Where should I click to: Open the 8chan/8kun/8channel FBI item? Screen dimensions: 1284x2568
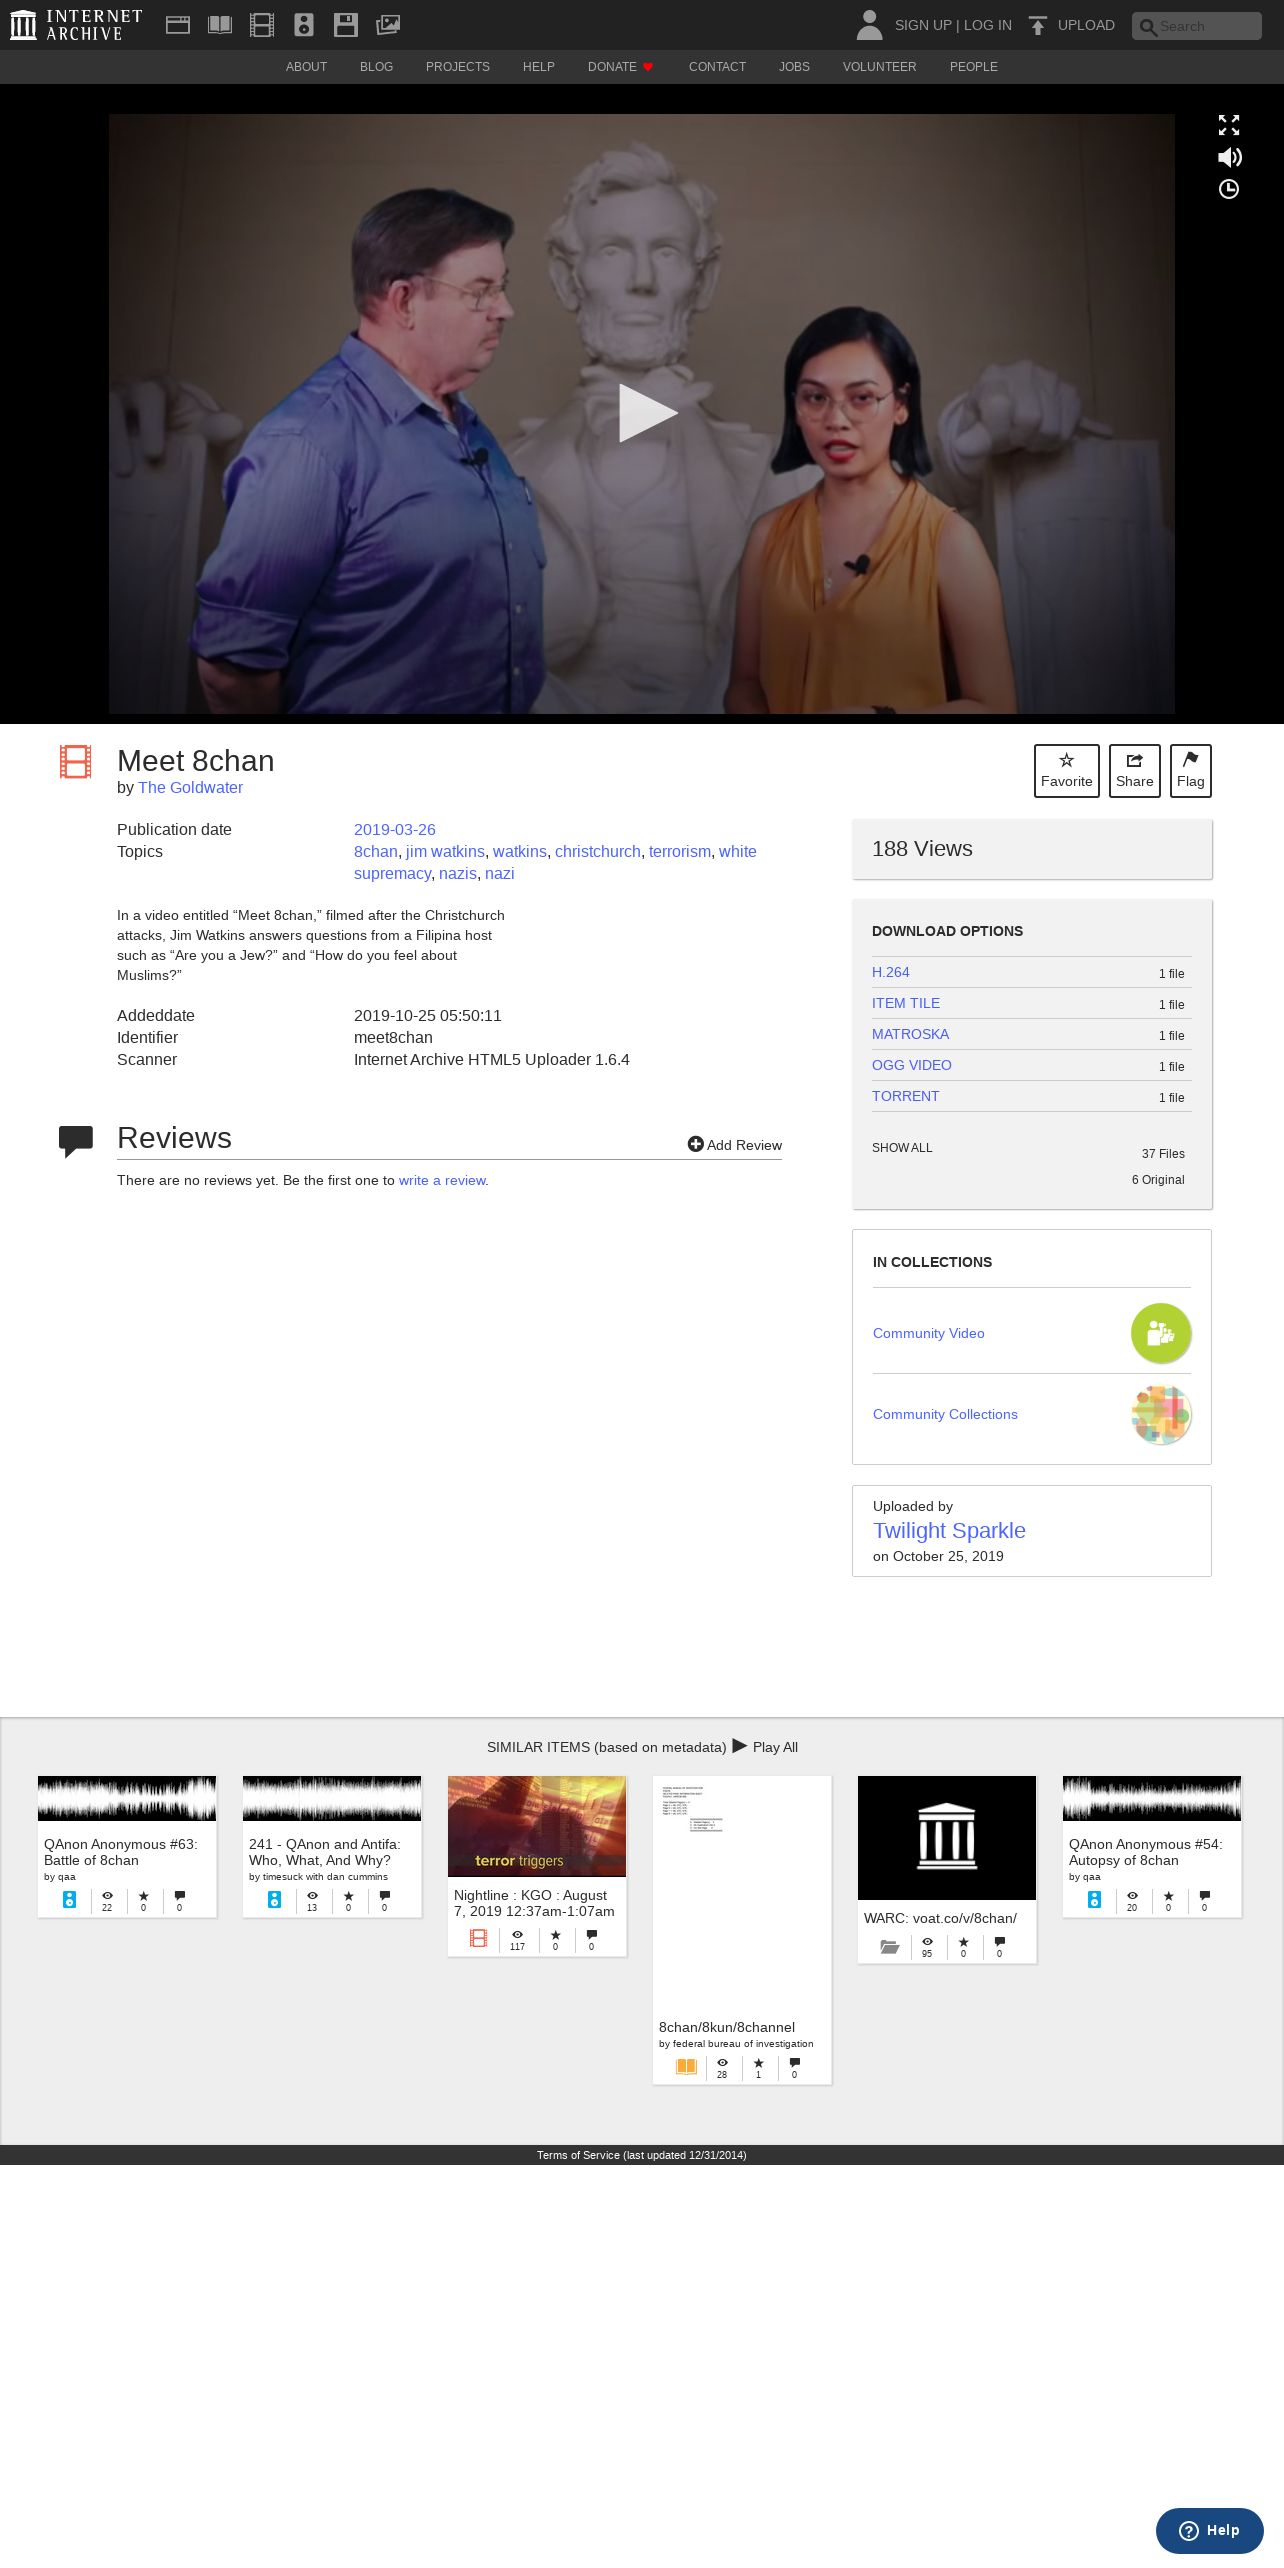742,1930
